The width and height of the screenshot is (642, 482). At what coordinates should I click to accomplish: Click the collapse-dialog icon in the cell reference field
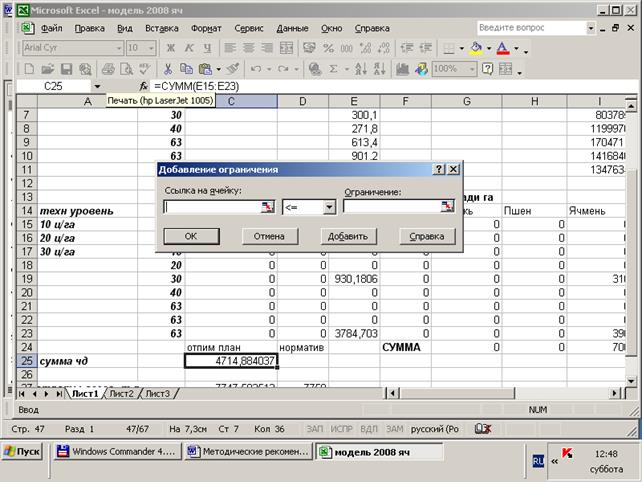click(267, 207)
